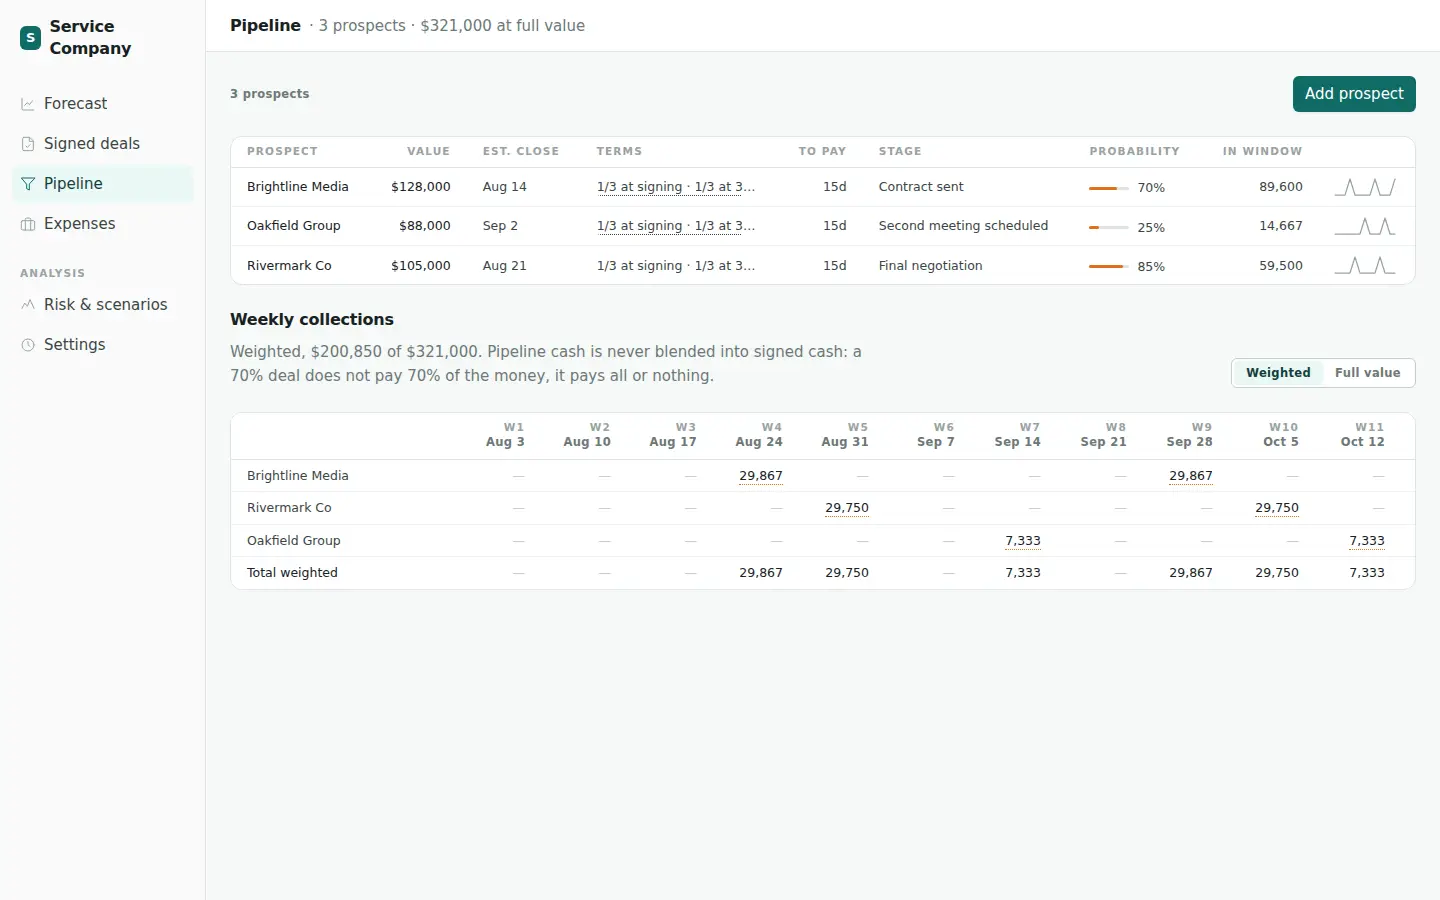Open the Expenses section
1440x900 pixels.
(102, 224)
